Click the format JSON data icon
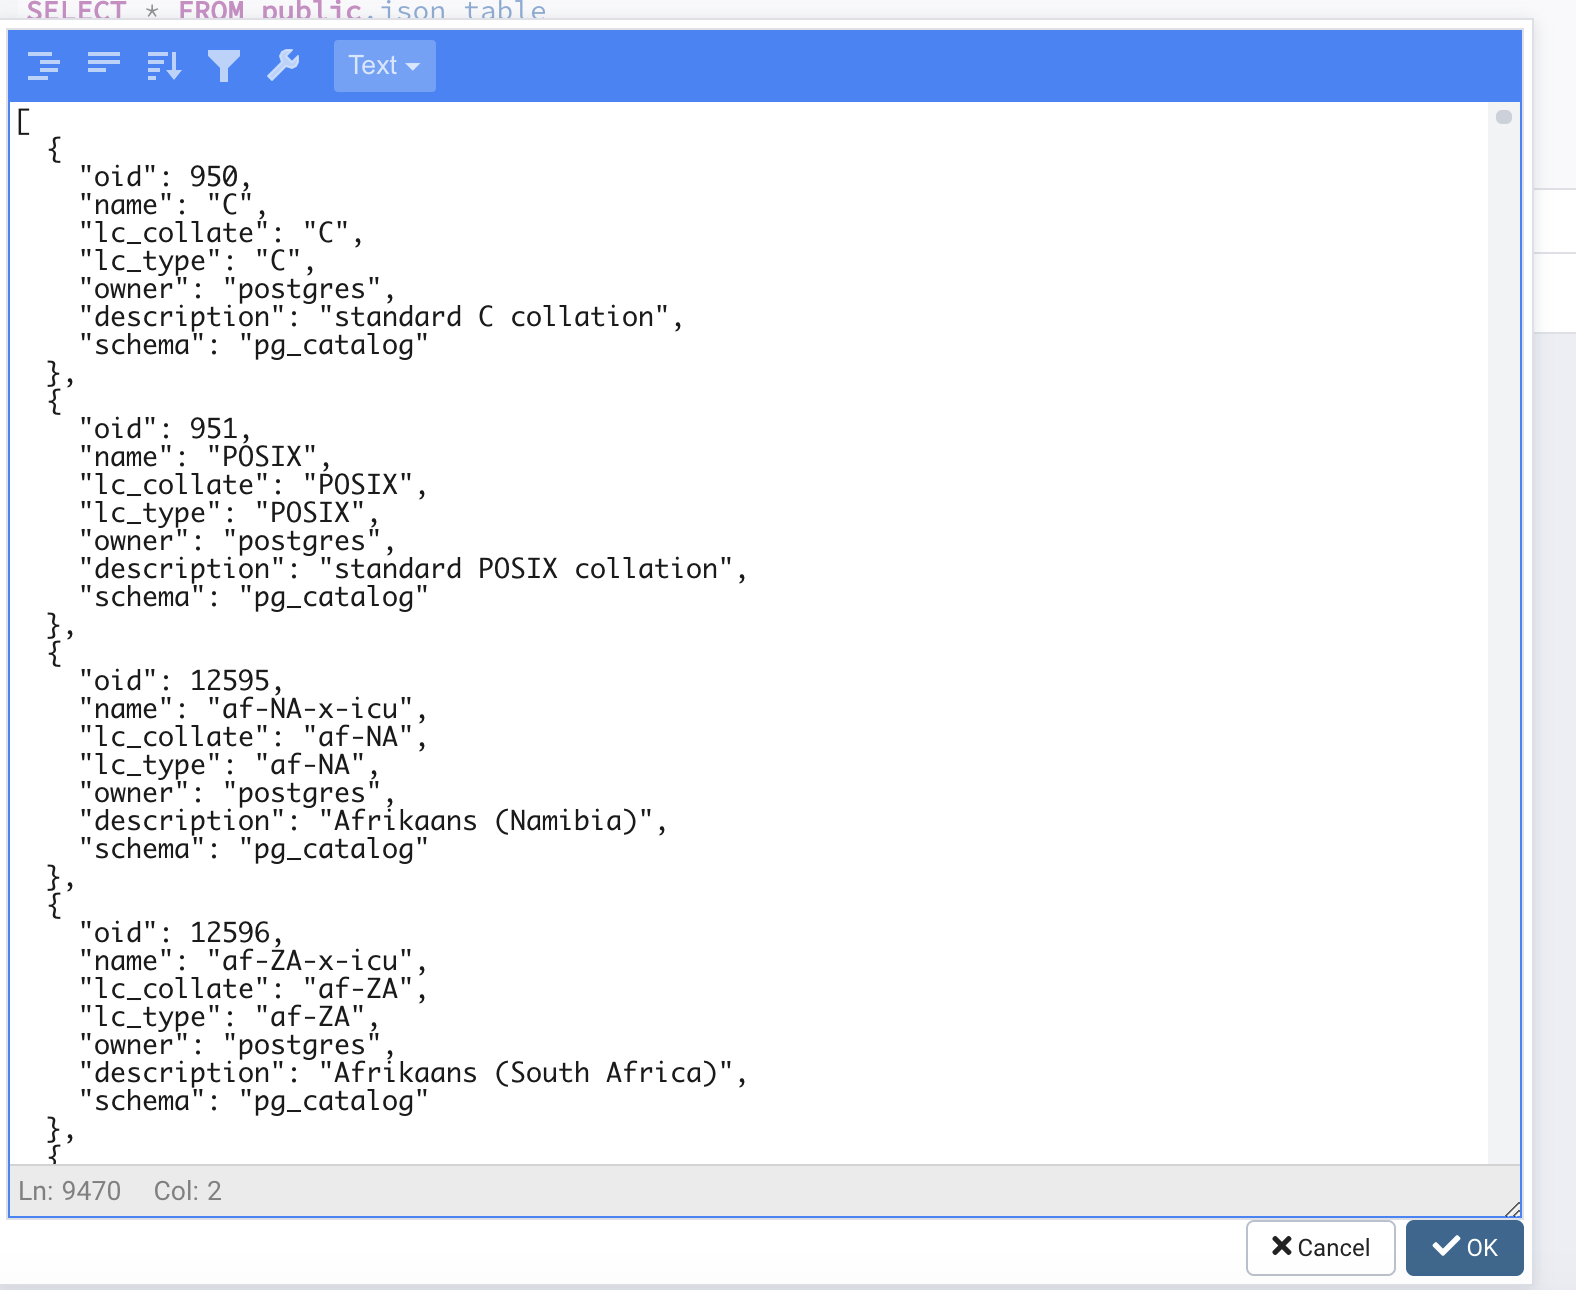This screenshot has height=1290, width=1576. click(x=44, y=66)
